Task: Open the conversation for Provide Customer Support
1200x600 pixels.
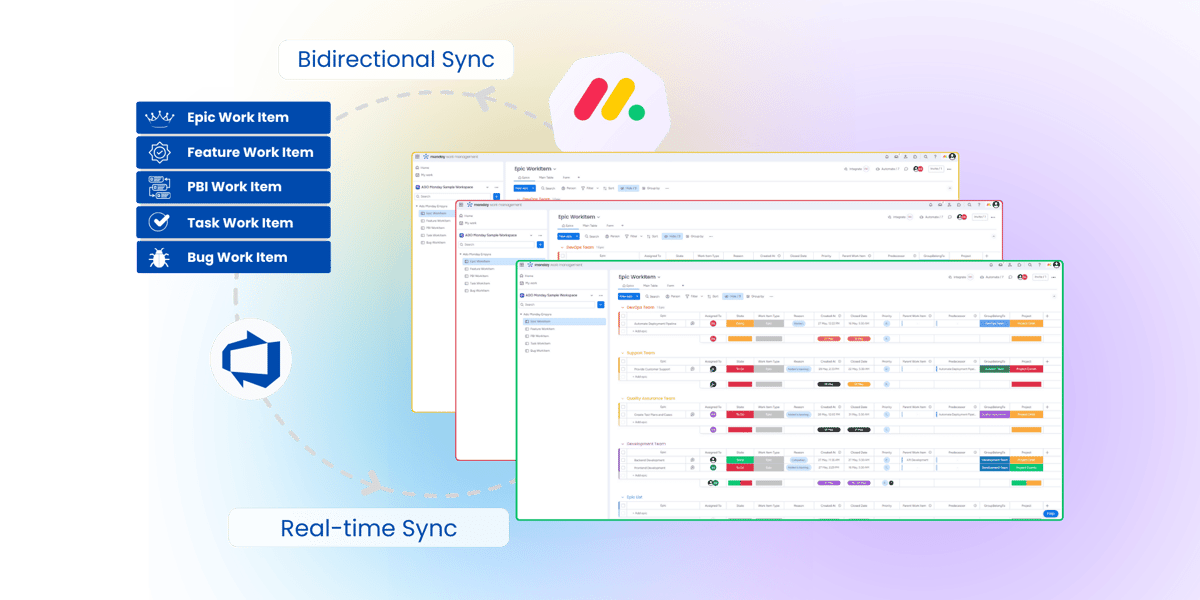Action: 692,369
